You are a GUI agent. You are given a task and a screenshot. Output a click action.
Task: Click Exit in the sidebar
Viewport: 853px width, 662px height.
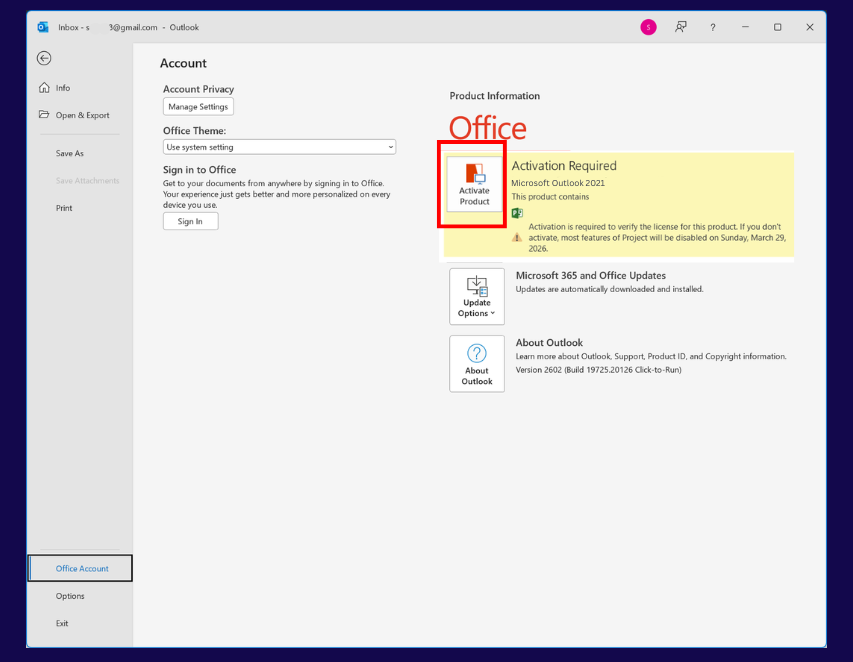coord(62,623)
